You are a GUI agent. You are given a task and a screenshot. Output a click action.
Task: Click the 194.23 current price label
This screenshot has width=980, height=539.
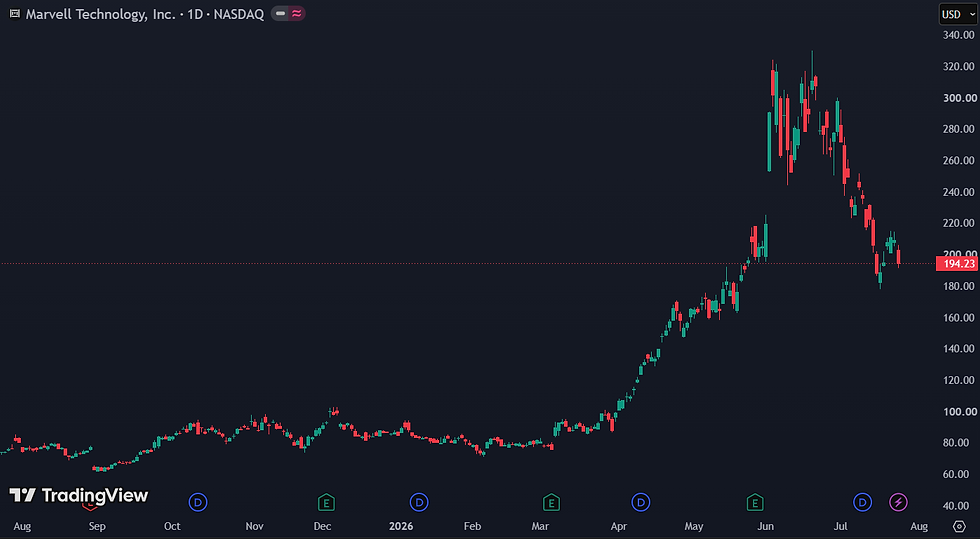coord(958,264)
